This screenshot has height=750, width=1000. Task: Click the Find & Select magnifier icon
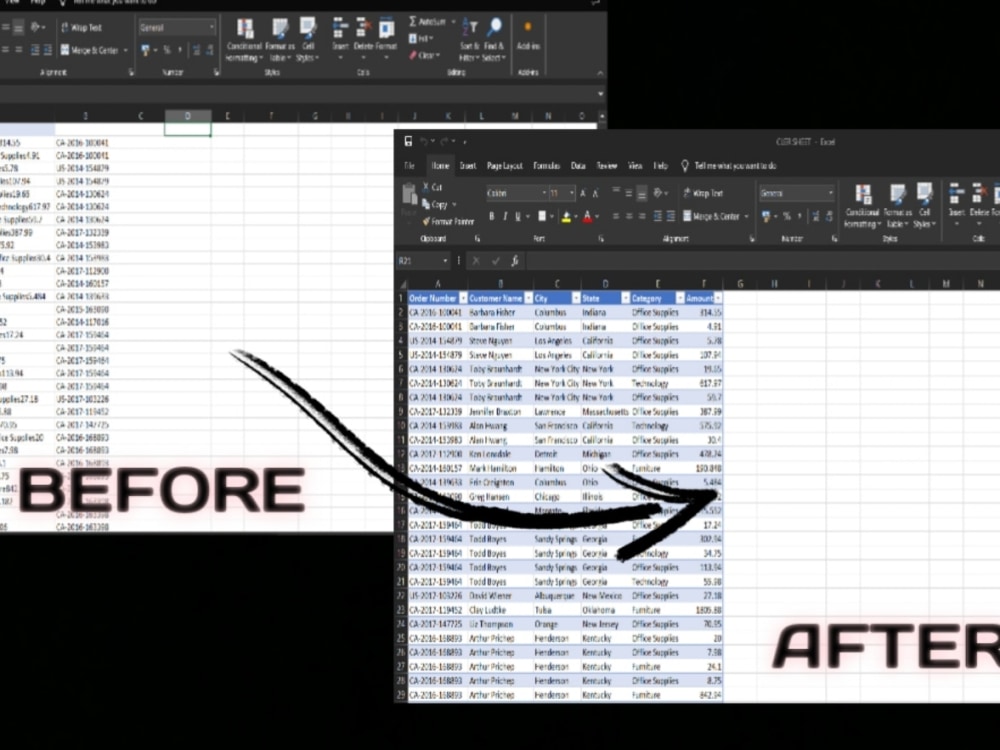pyautogui.click(x=496, y=26)
